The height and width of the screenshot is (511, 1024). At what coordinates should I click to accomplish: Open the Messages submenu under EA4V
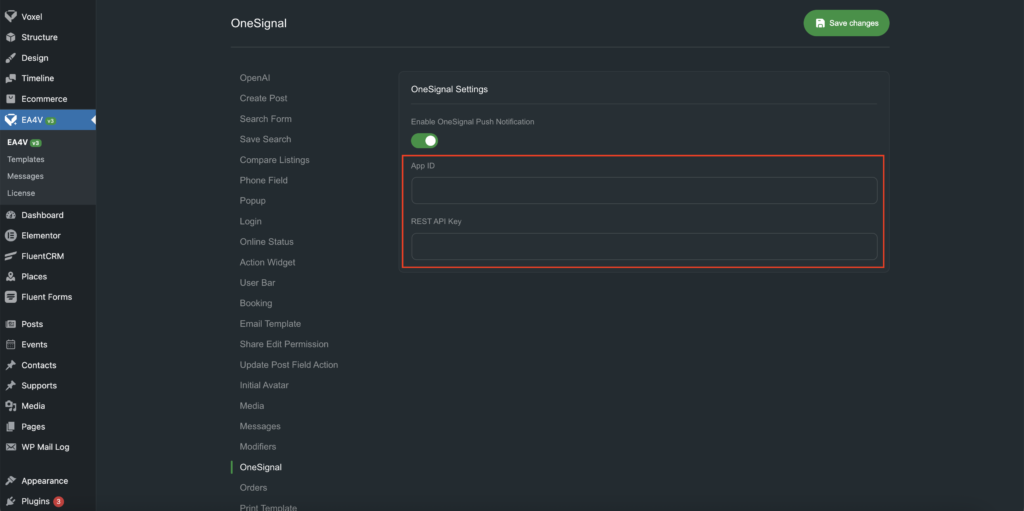[25, 176]
